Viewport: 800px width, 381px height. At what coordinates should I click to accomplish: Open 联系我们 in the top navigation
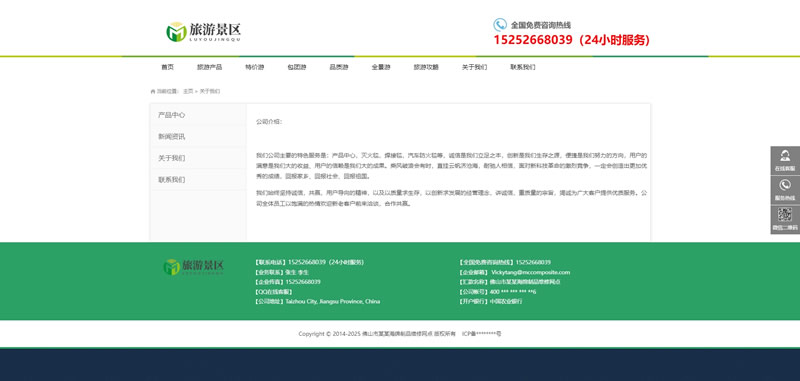click(x=522, y=67)
